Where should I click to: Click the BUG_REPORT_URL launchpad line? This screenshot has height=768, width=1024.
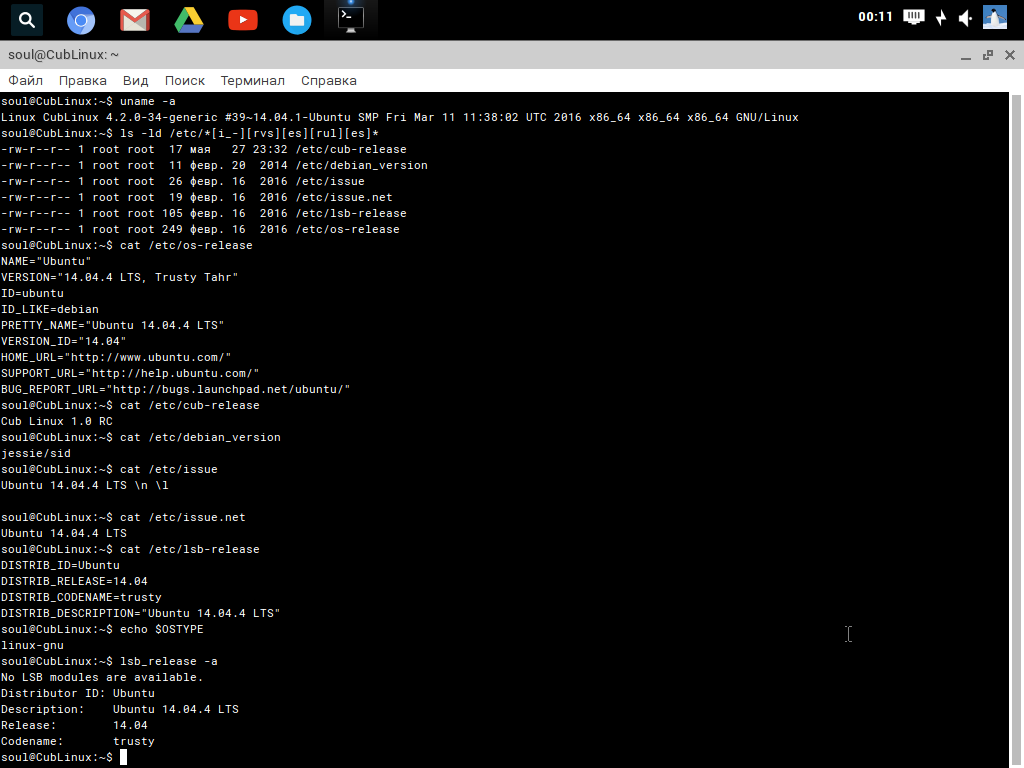176,389
